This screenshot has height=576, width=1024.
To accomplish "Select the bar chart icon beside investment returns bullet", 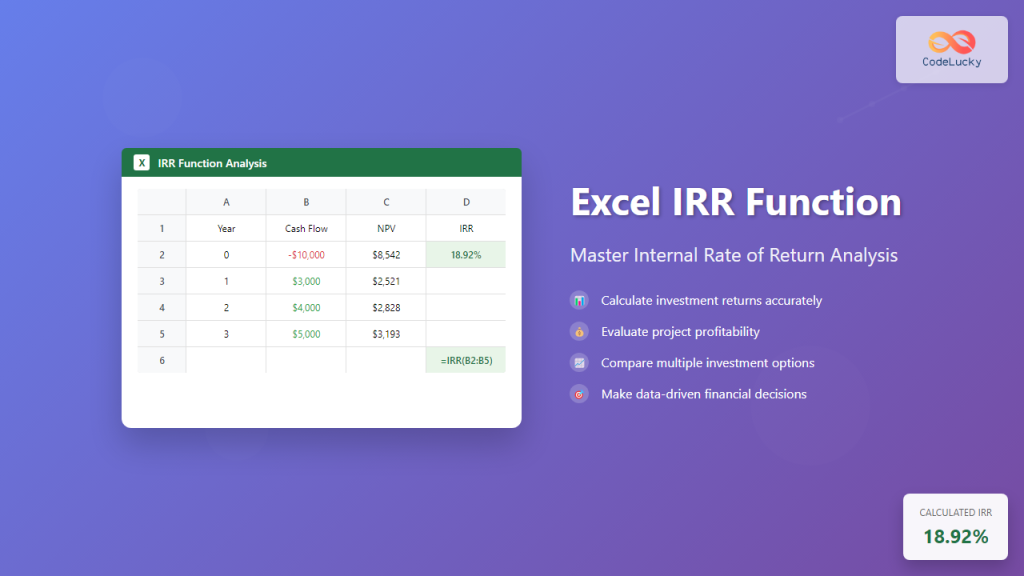I will (x=579, y=300).
